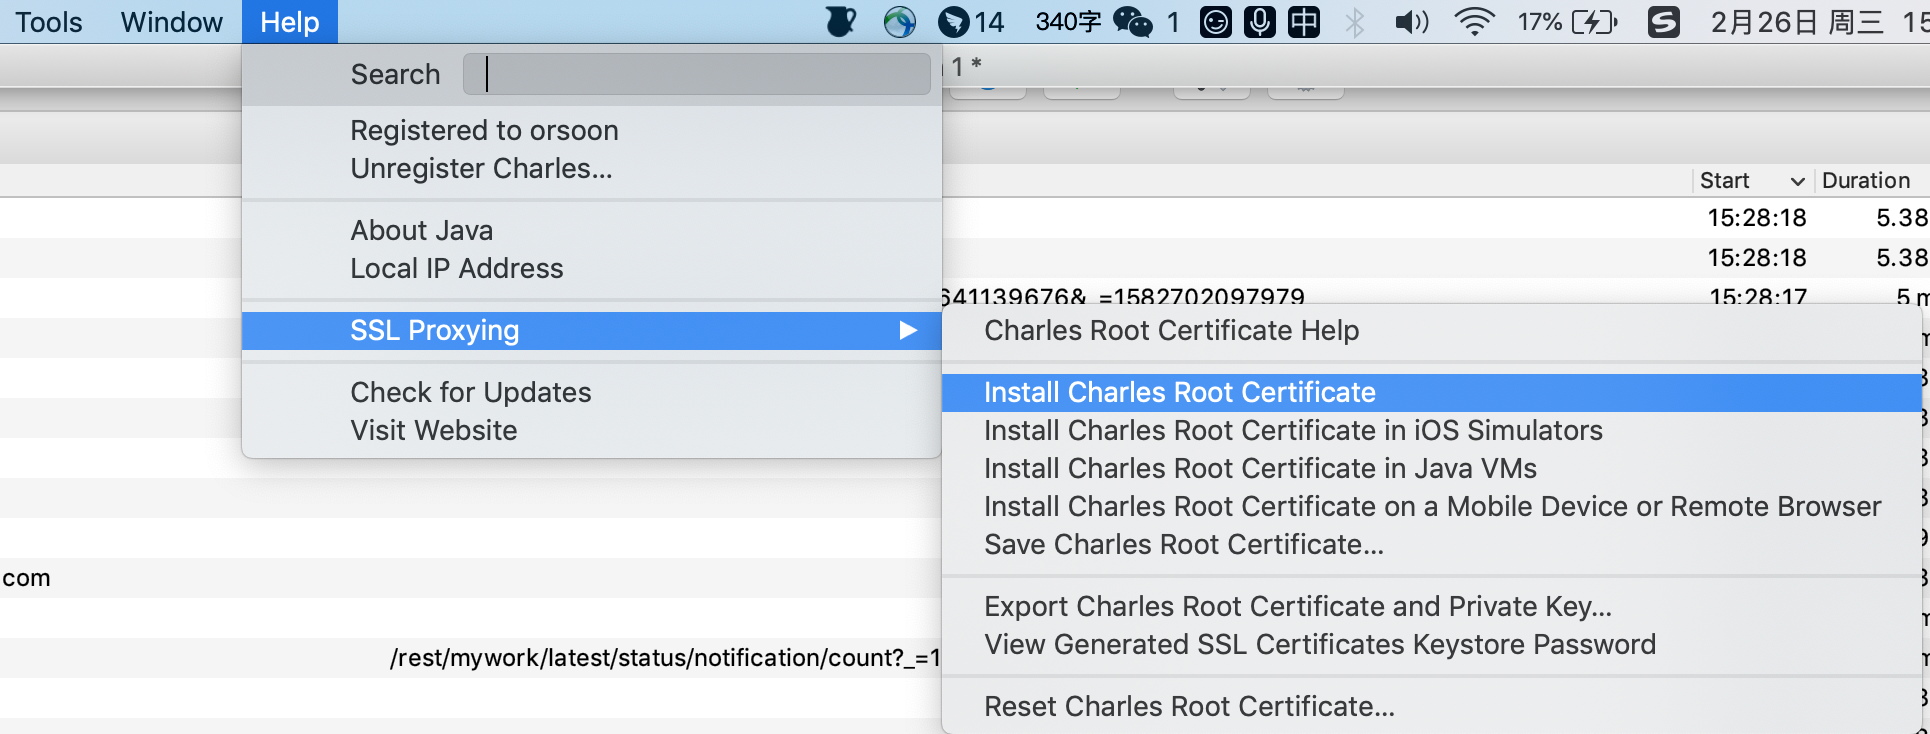Click the bird icon showing 14
Viewport: 1930px width, 734px height.
click(971, 22)
